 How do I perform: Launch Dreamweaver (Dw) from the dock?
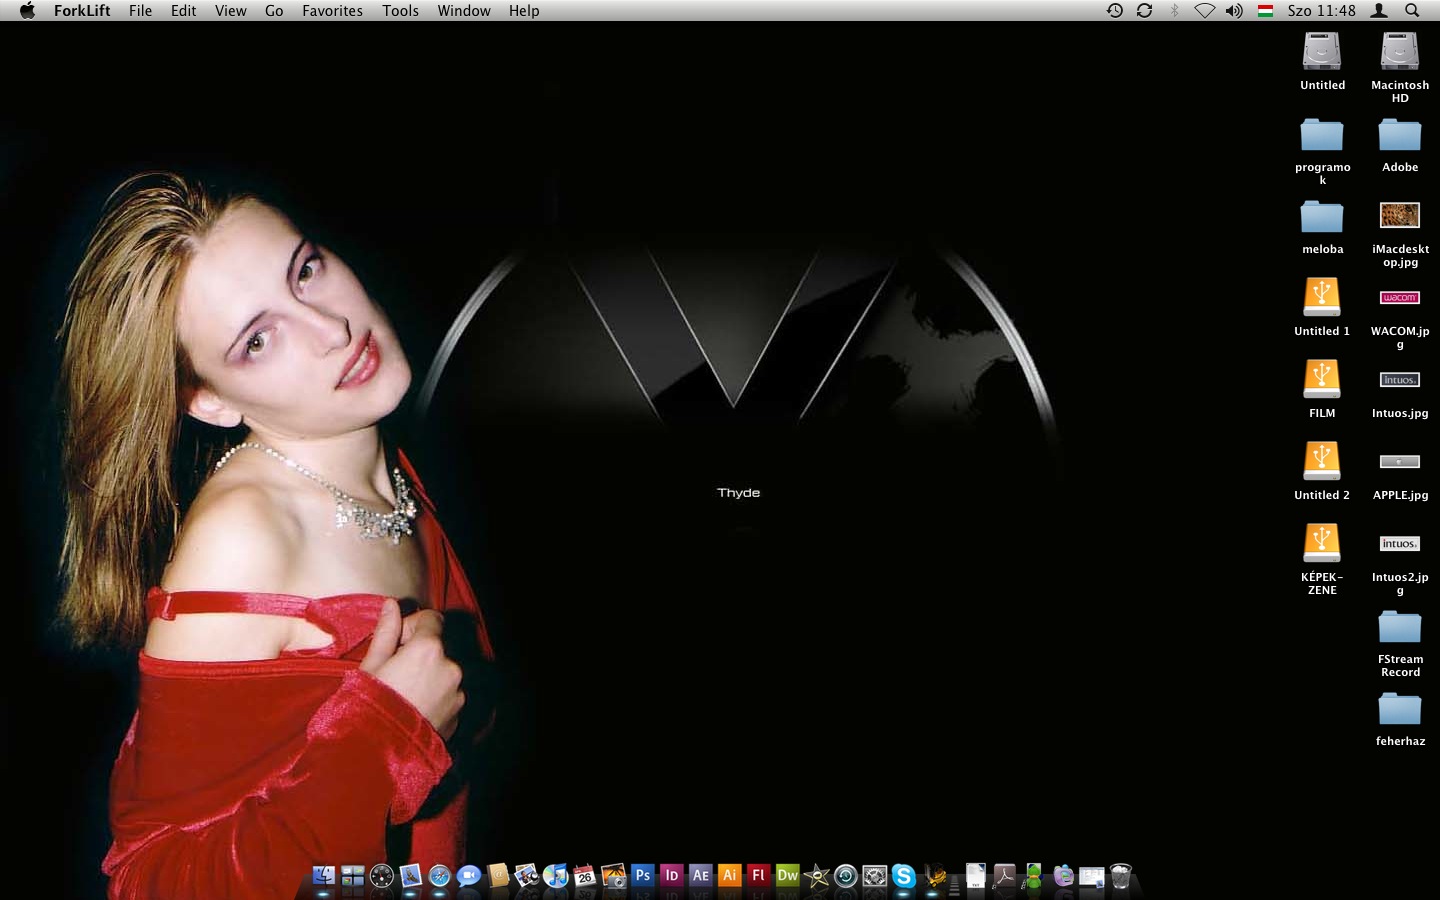(x=788, y=876)
